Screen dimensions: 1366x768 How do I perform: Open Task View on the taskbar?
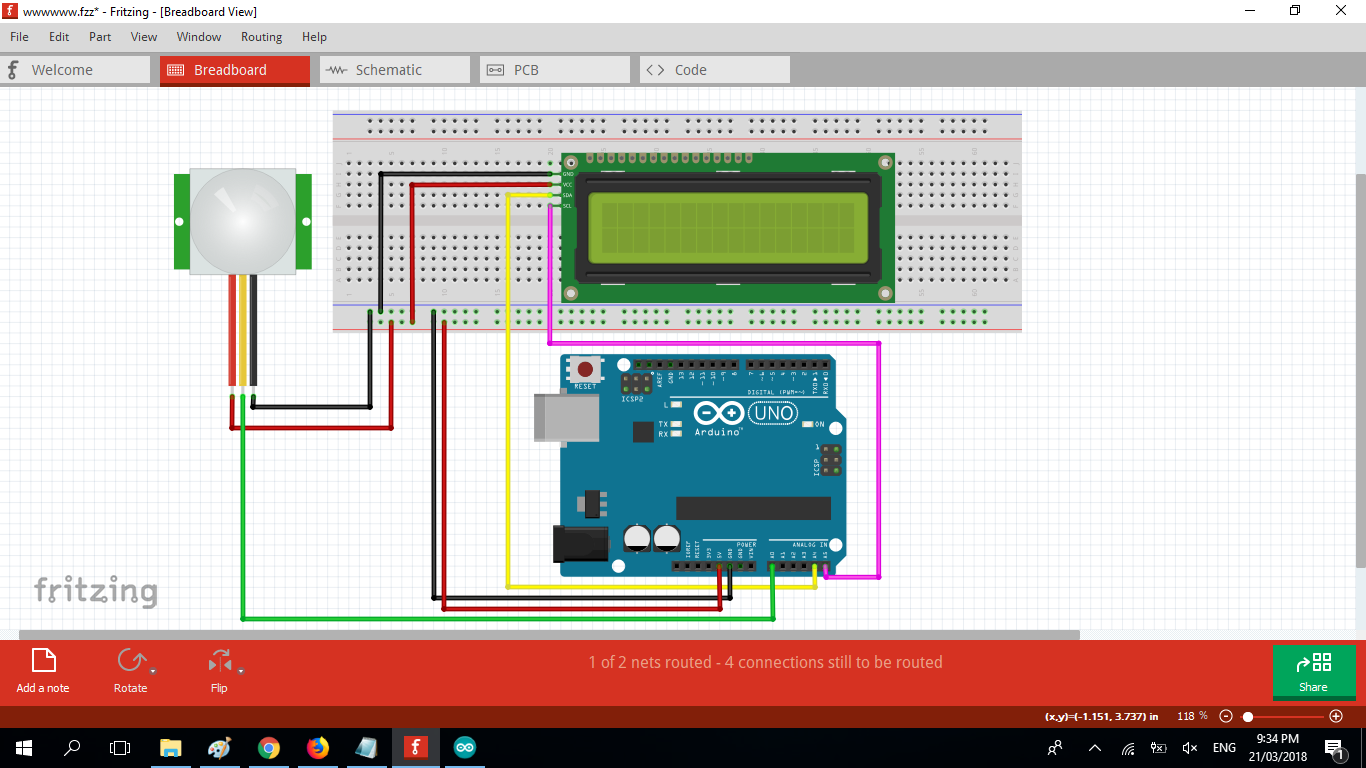click(x=120, y=747)
